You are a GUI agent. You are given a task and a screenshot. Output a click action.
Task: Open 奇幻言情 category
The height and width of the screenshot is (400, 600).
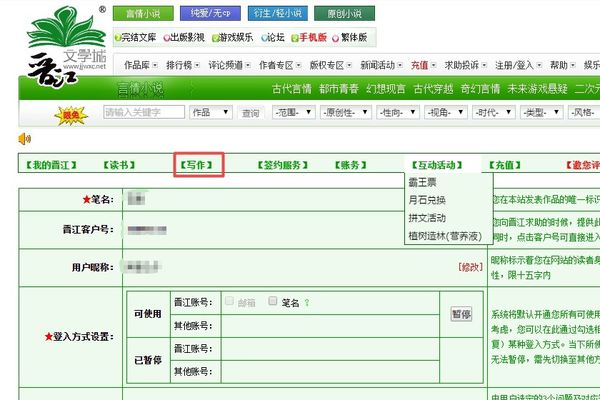(480, 89)
